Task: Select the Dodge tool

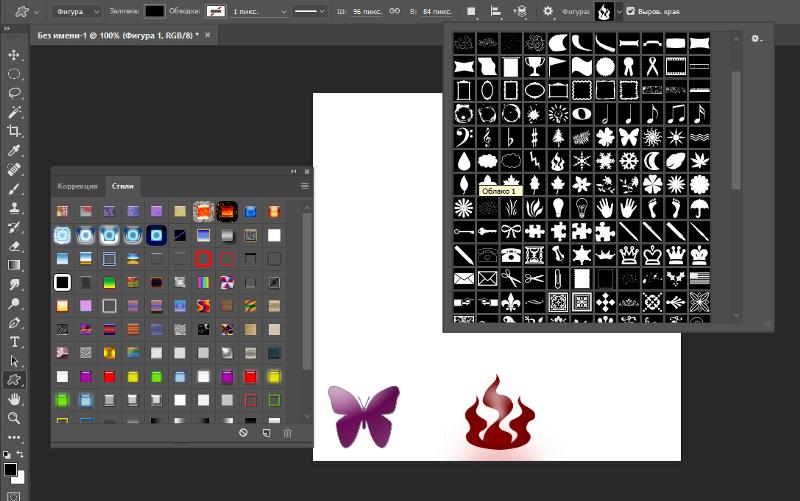Action: click(x=14, y=304)
